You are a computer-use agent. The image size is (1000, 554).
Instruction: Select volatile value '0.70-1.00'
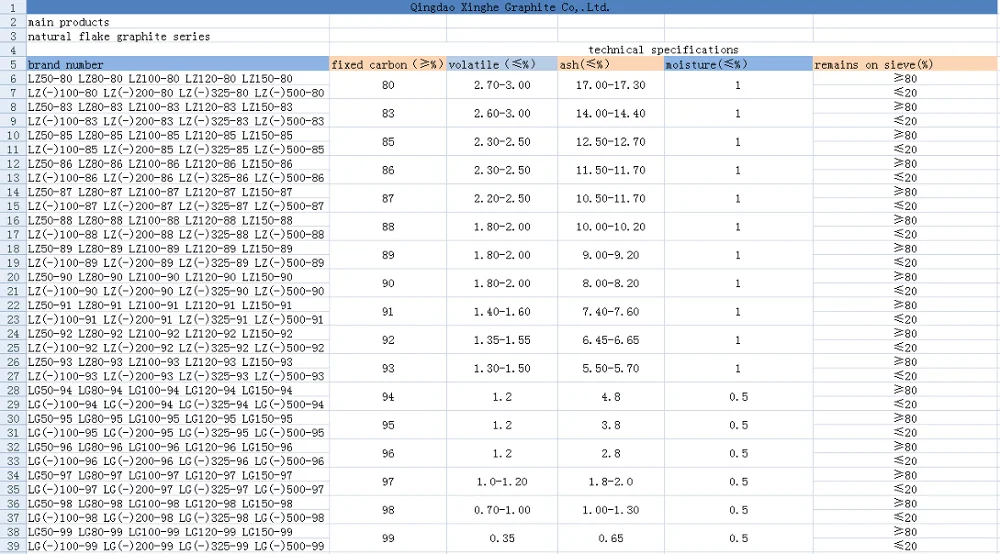click(x=502, y=510)
